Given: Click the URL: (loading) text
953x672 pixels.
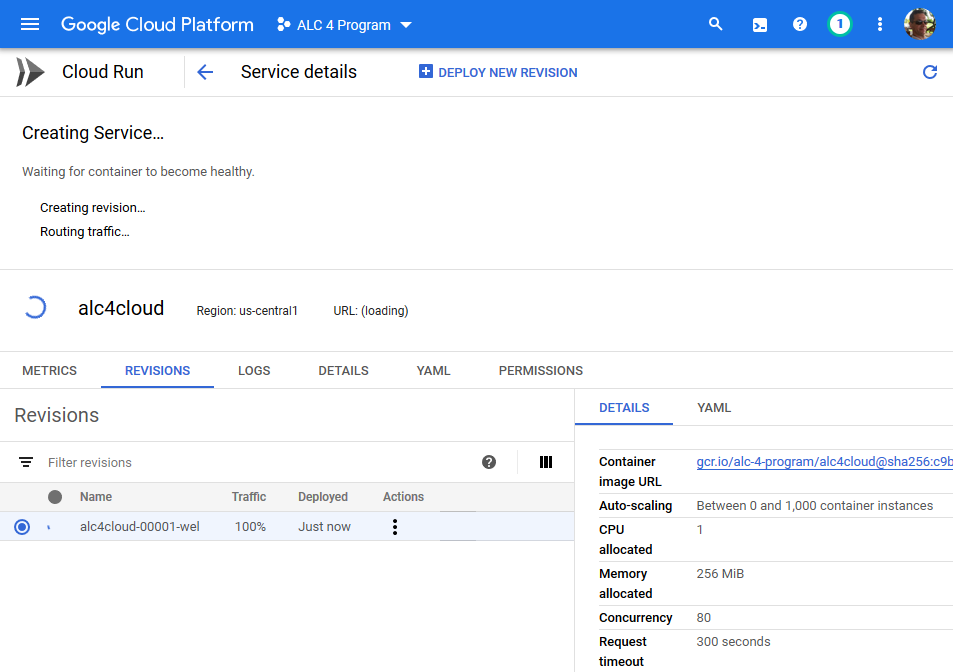Looking at the screenshot, I should click(371, 311).
